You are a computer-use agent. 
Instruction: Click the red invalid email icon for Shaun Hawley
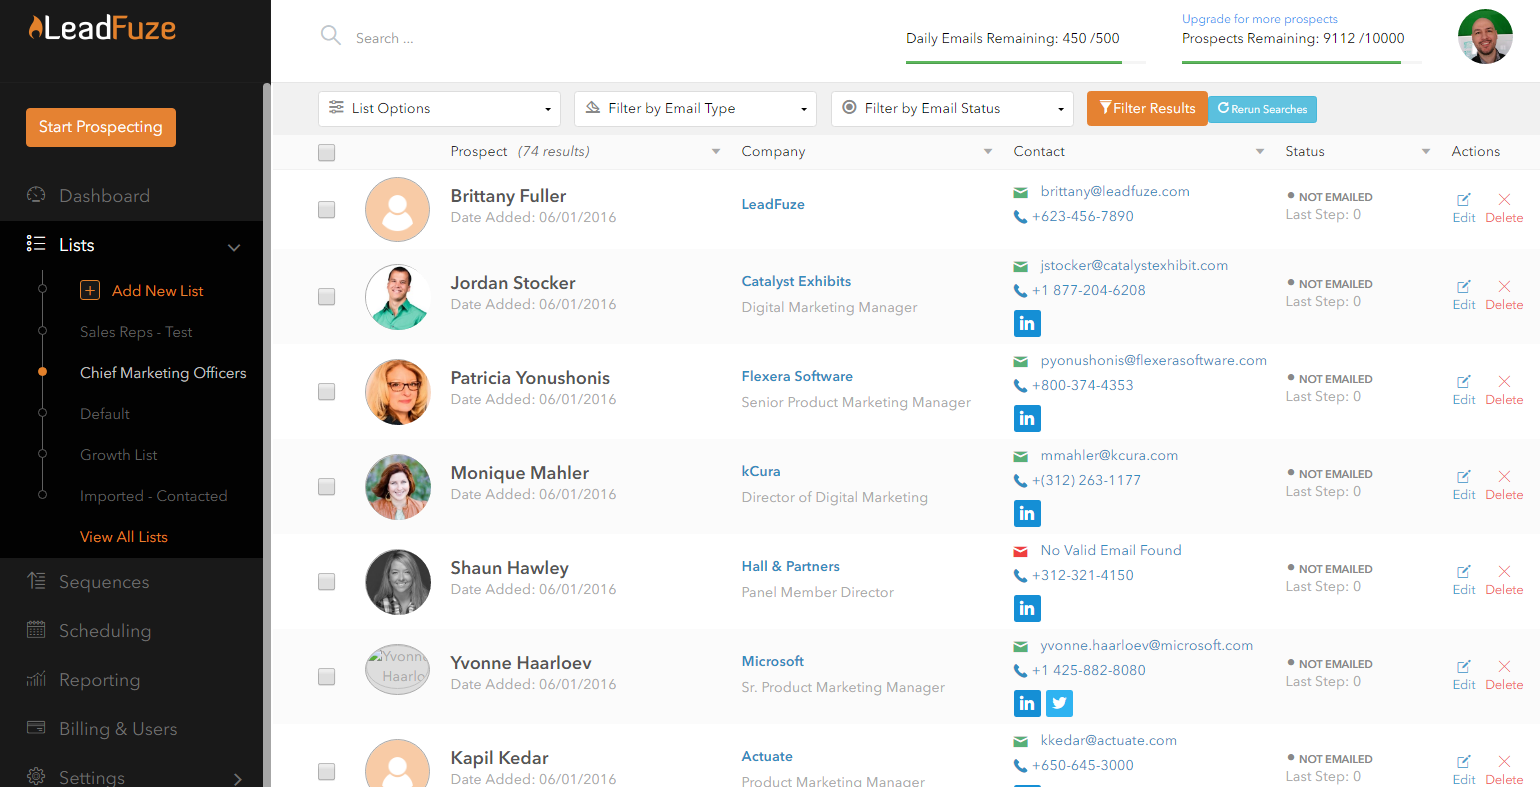click(x=1021, y=551)
